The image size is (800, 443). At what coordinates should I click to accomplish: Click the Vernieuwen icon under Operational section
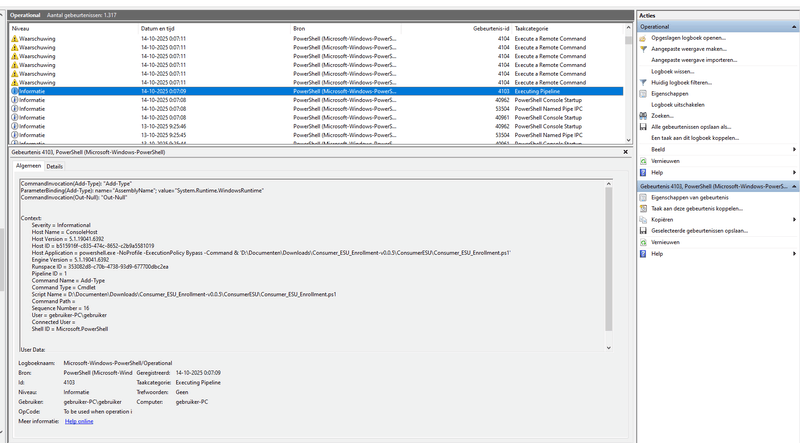click(643, 161)
